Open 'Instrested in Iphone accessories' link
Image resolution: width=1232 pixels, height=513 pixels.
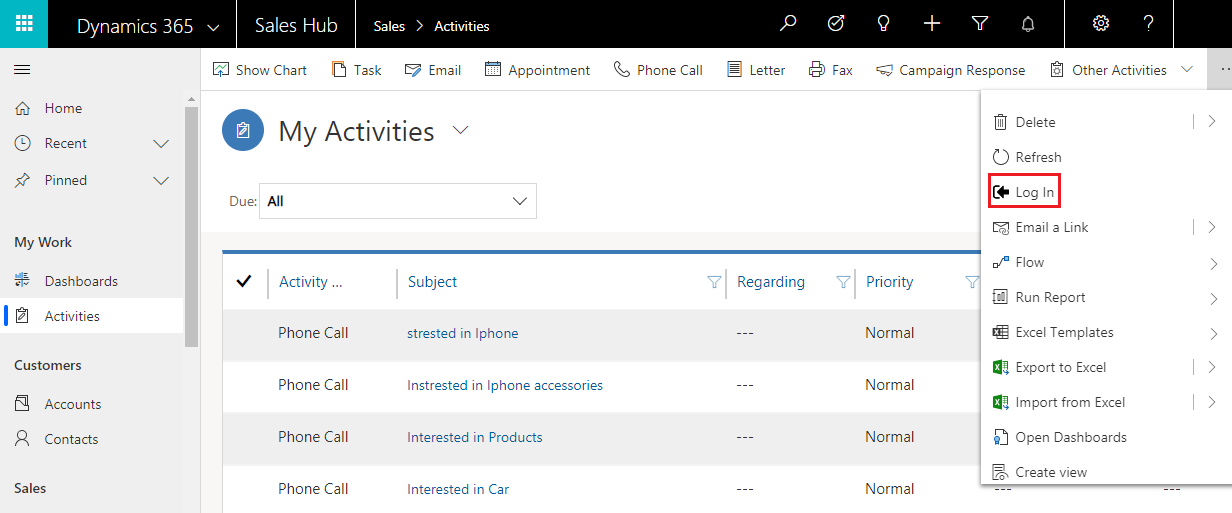click(x=505, y=385)
